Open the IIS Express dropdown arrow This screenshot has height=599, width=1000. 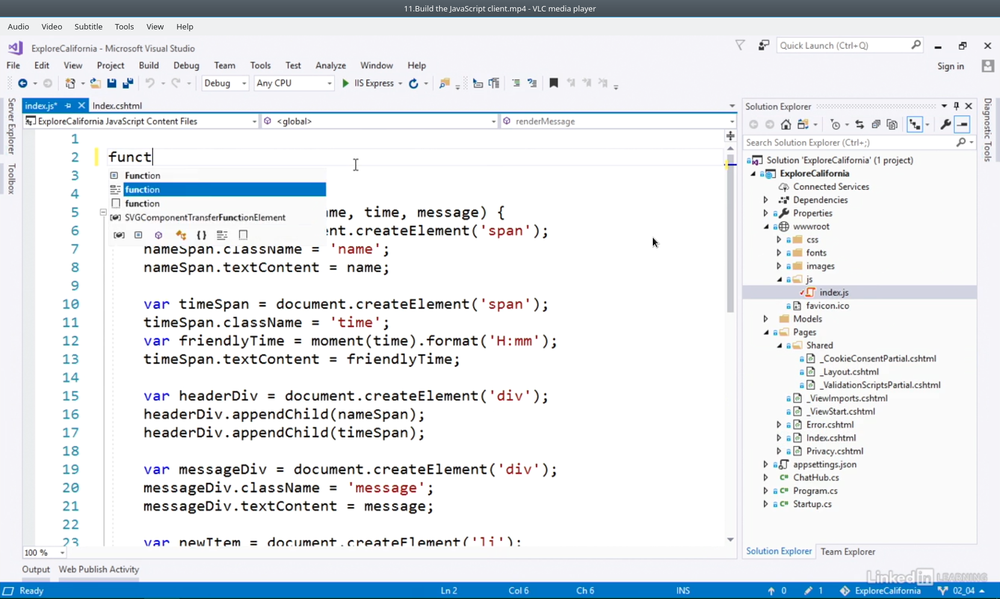(x=401, y=84)
